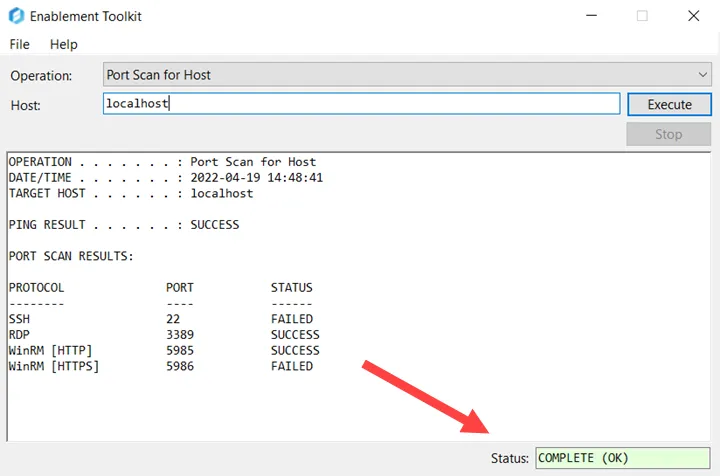Click the SUCCESS status for port 5985

(295, 351)
